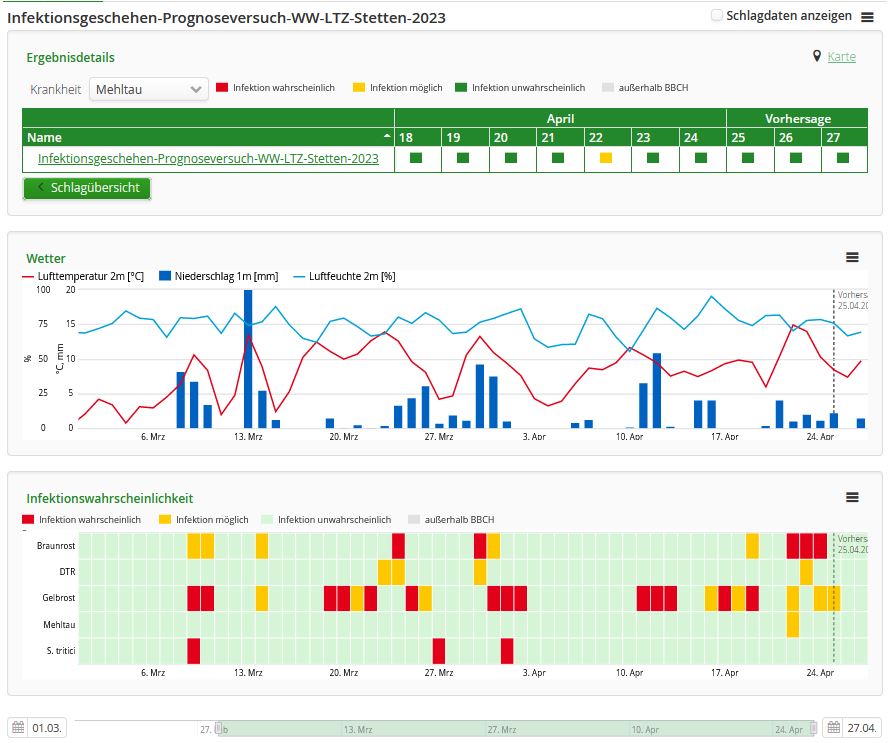Click the start date field showing 01.03.
The width and height of the screenshot is (894, 743).
point(47,728)
